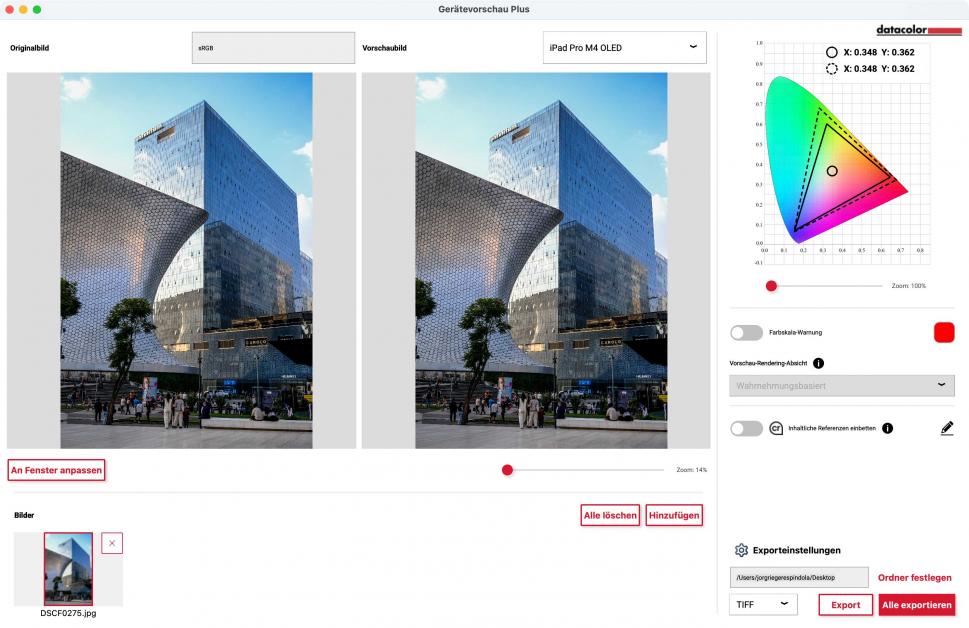Enable Inhaltliche Referenzen einbetten switch

click(747, 428)
